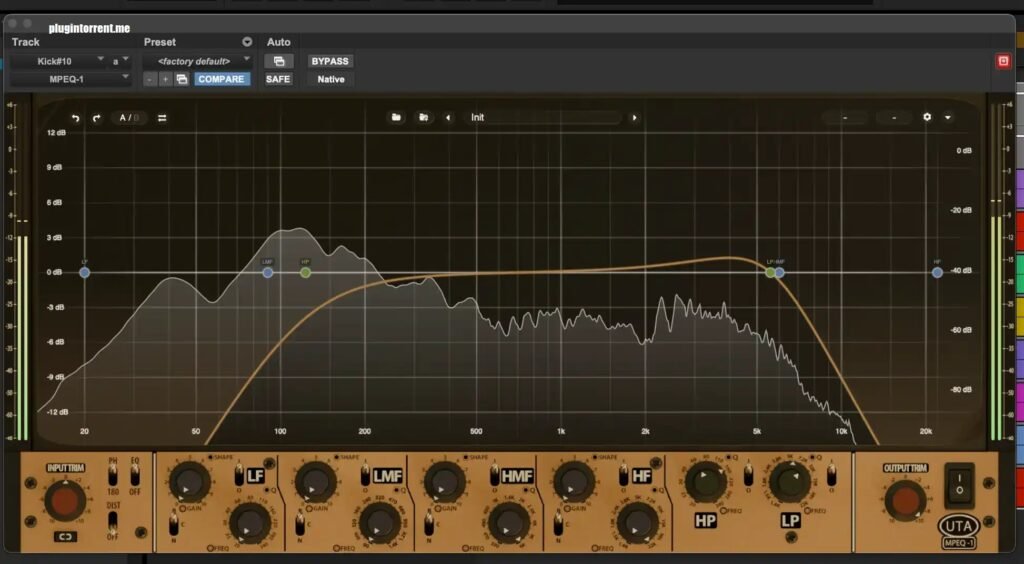The width and height of the screenshot is (1024, 564).
Task: Toggle the LP filter on/off switch
Action: pyautogui.click(x=831, y=476)
